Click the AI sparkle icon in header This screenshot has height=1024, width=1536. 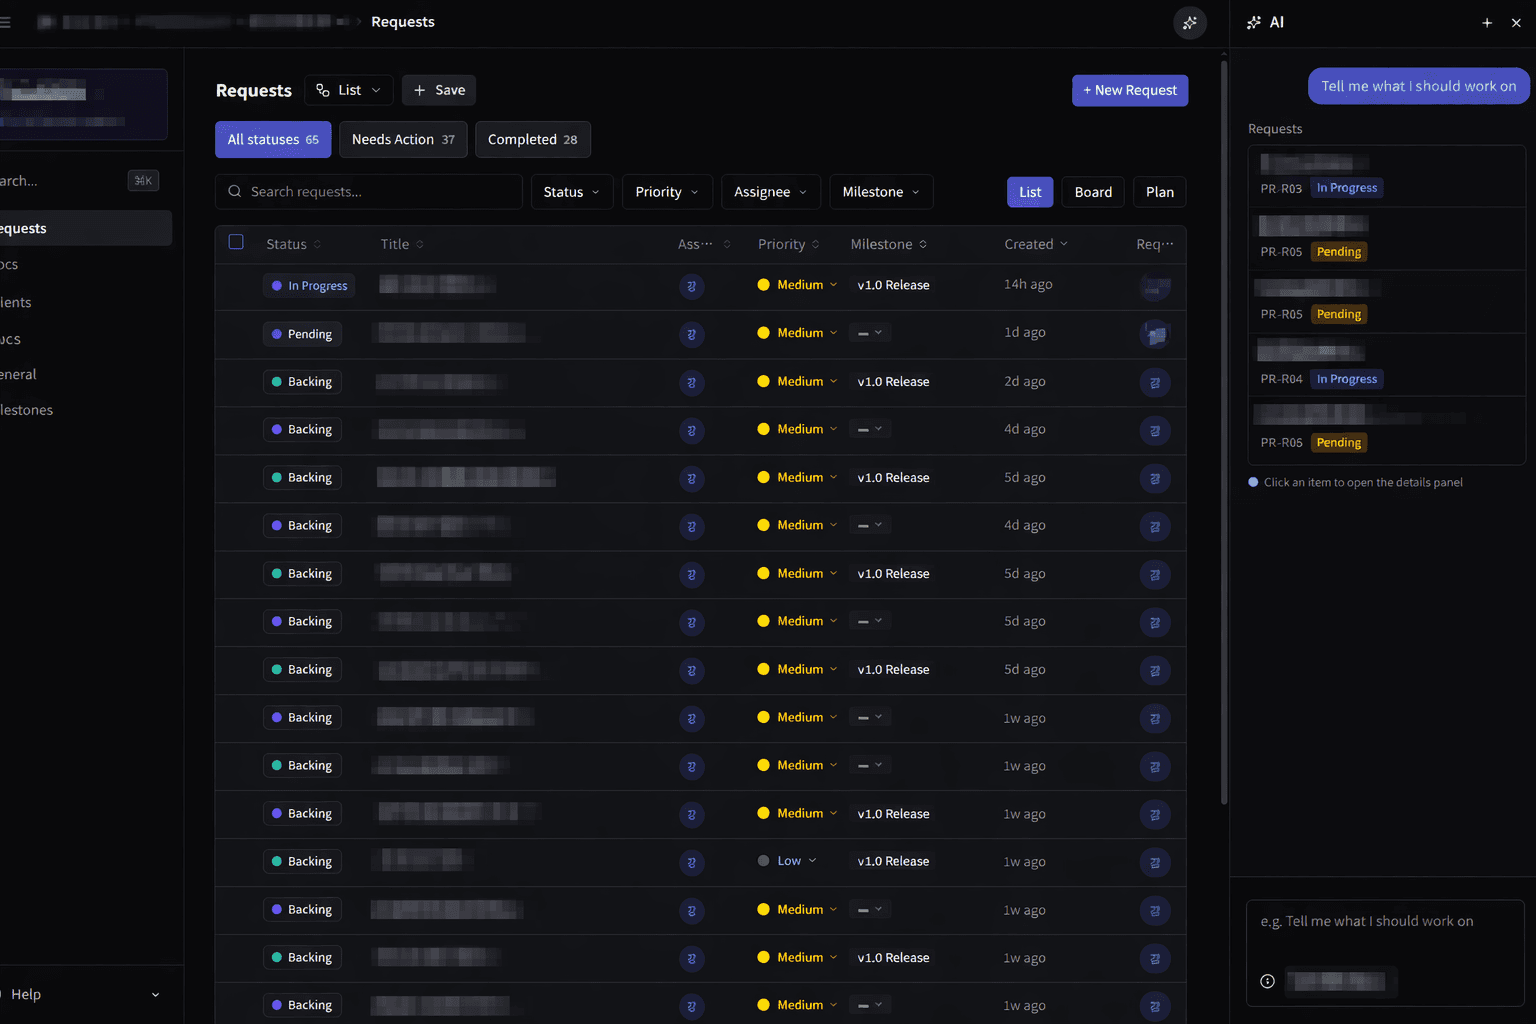pyautogui.click(x=1189, y=23)
